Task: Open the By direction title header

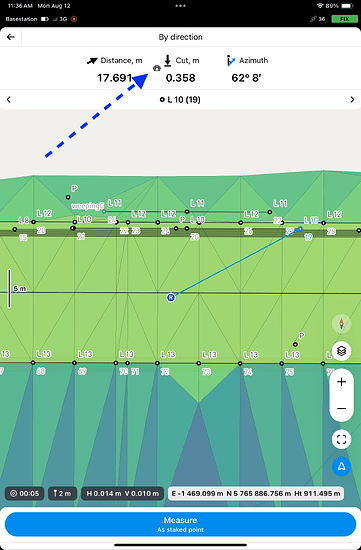Action: point(180,37)
